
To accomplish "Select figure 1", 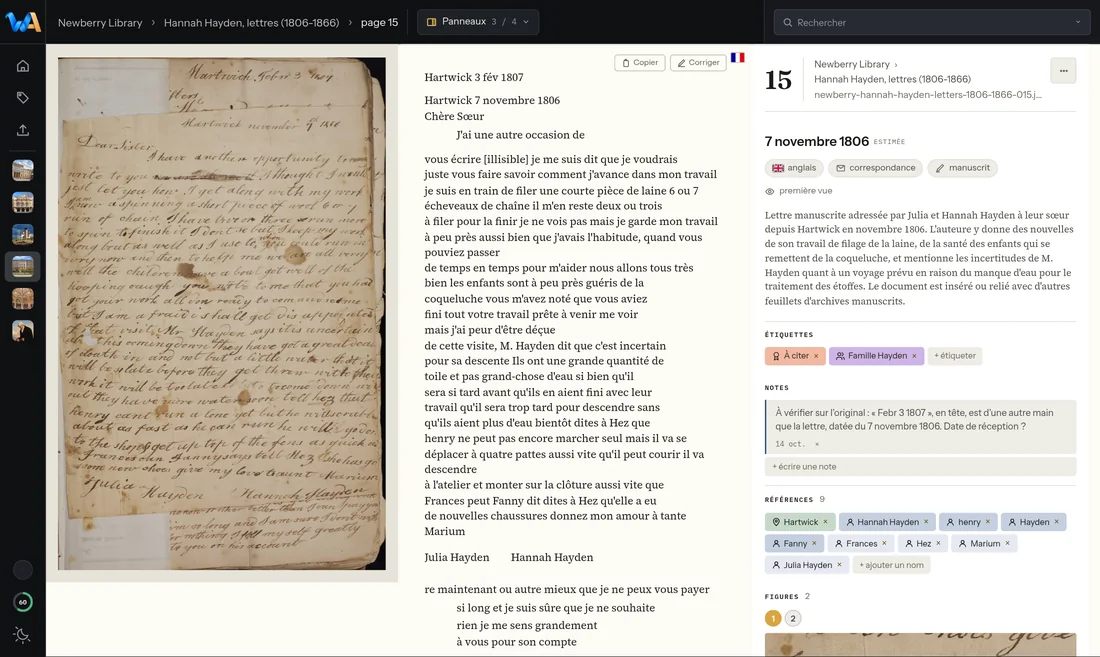I will click(x=773, y=618).
